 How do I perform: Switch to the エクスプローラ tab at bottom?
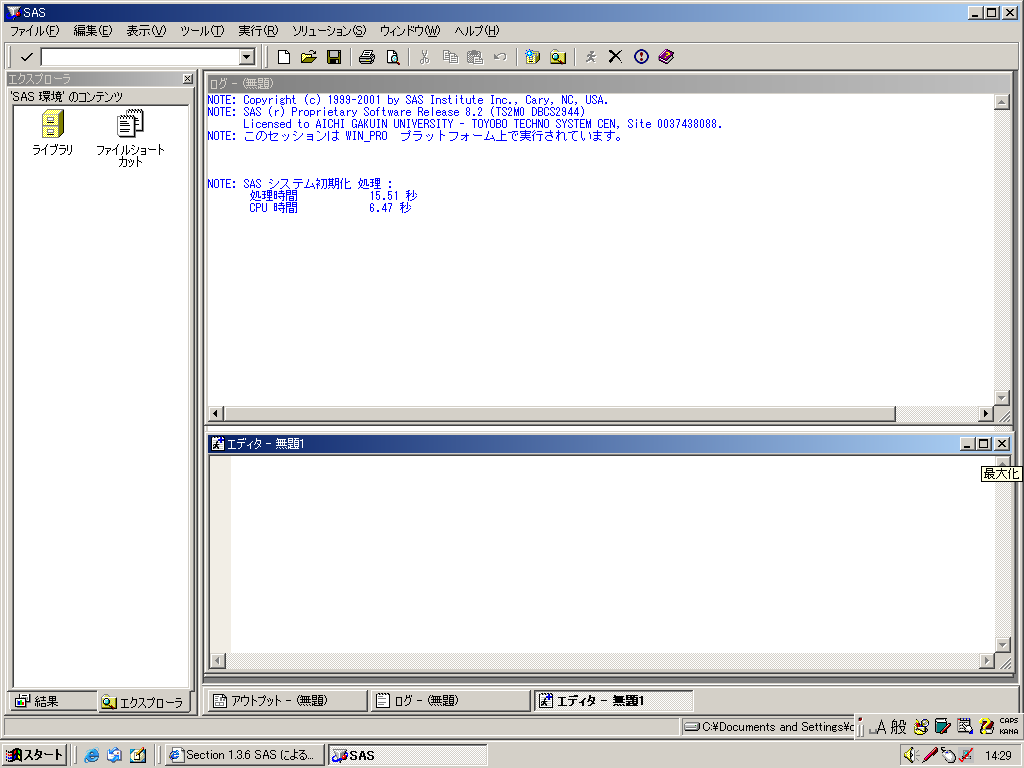point(144,702)
